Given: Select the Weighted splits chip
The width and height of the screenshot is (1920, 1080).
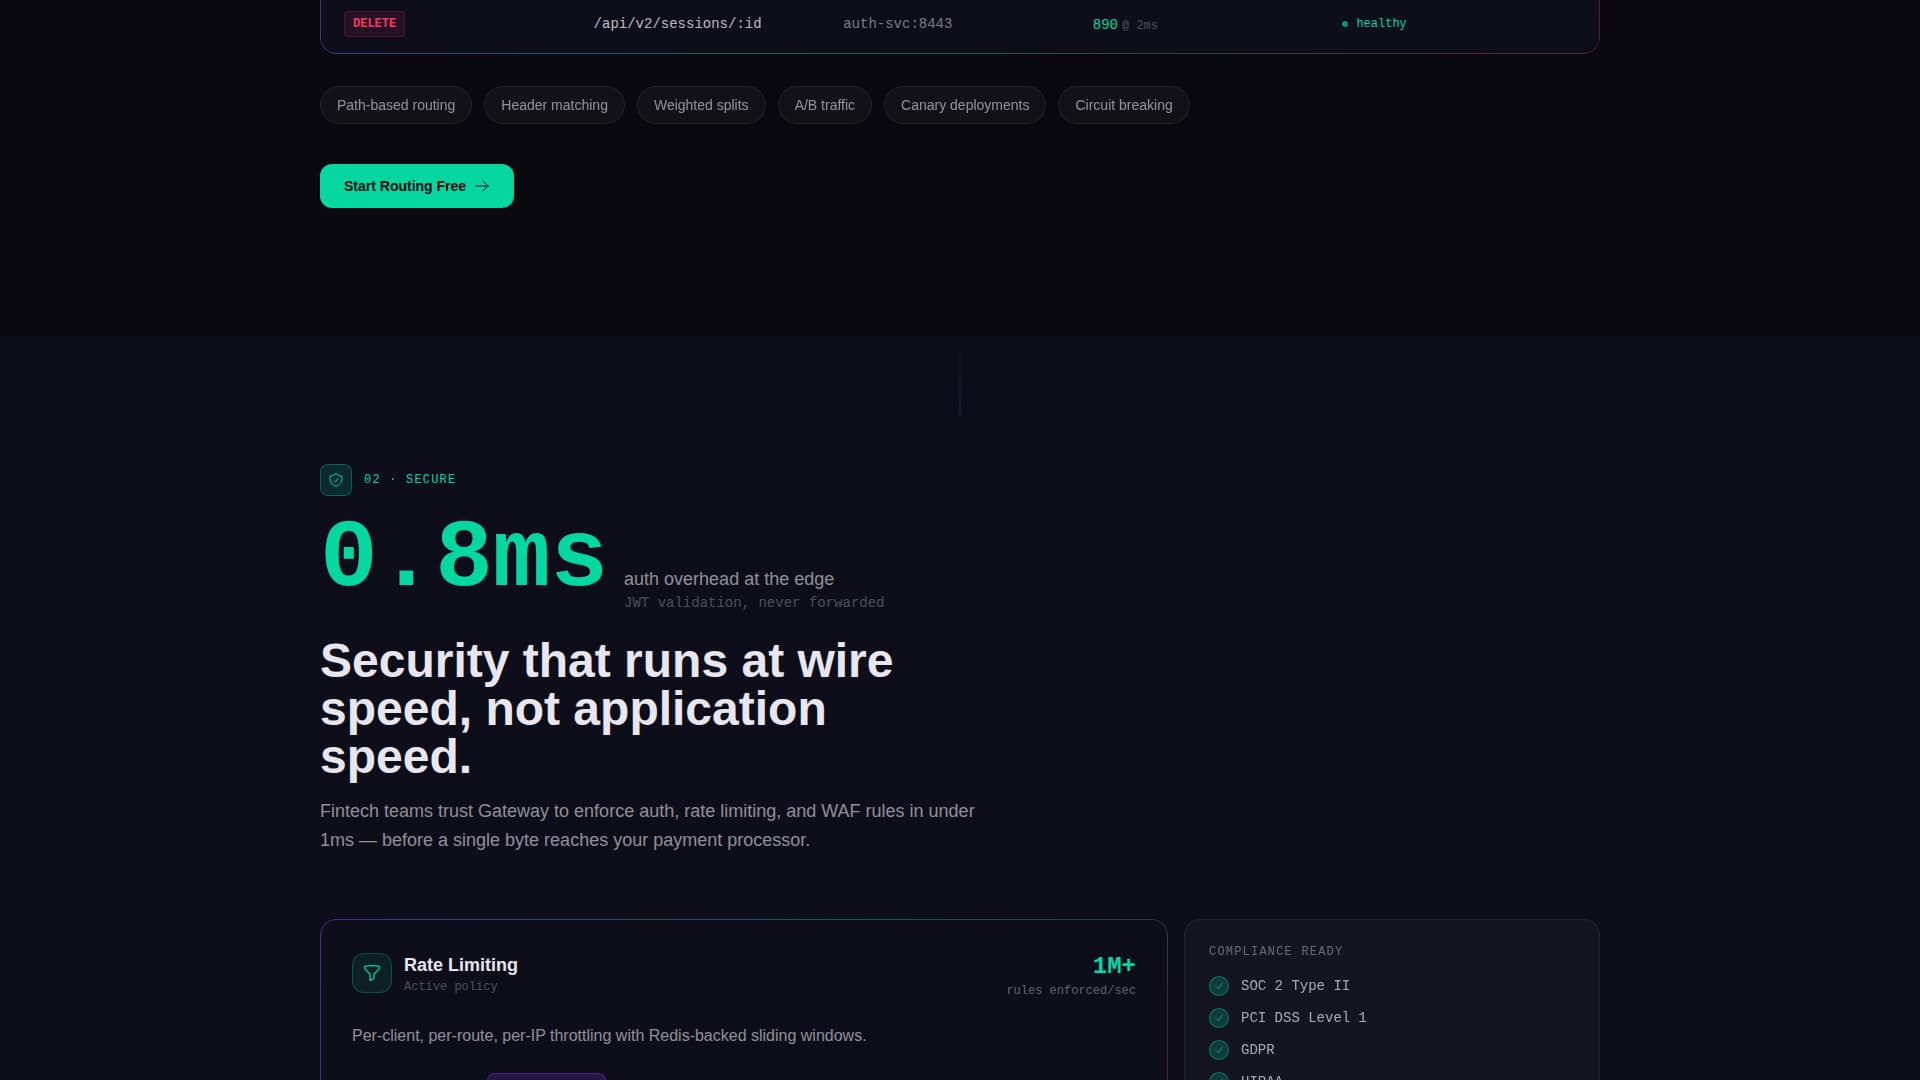Looking at the screenshot, I should point(701,105).
